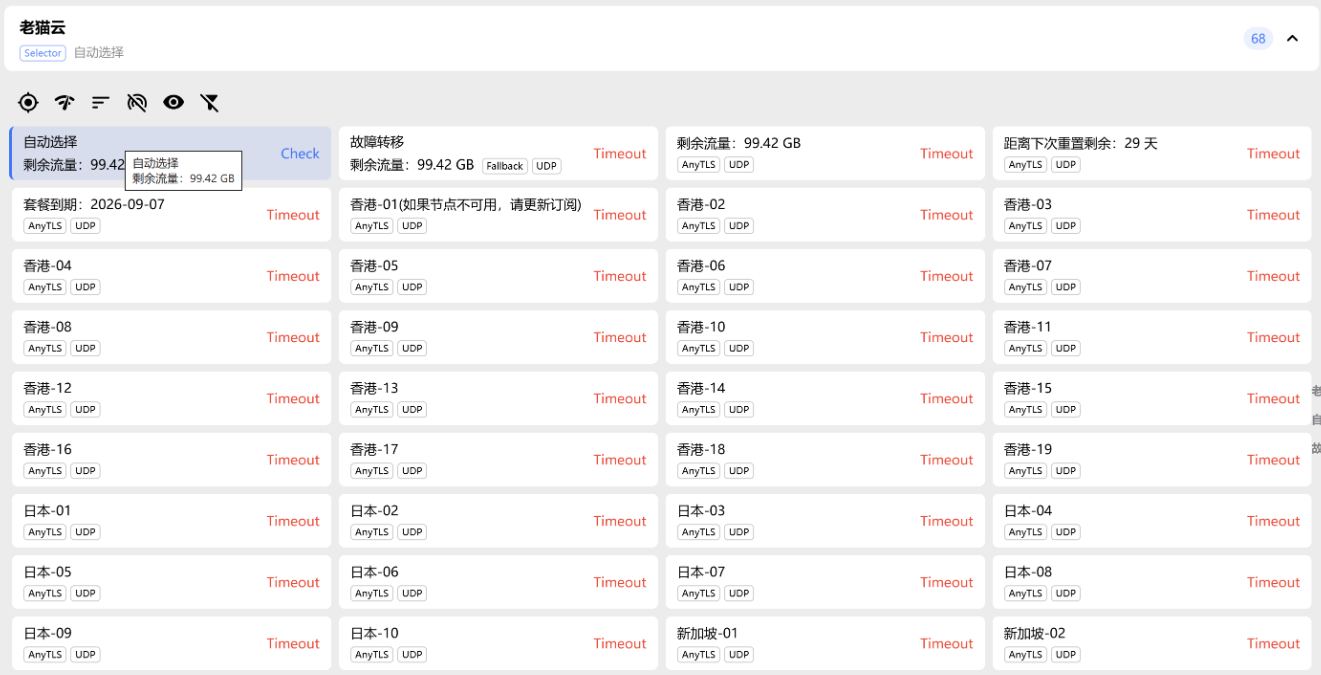
Task: Run the delay test with the wifi icon
Action: point(65,102)
